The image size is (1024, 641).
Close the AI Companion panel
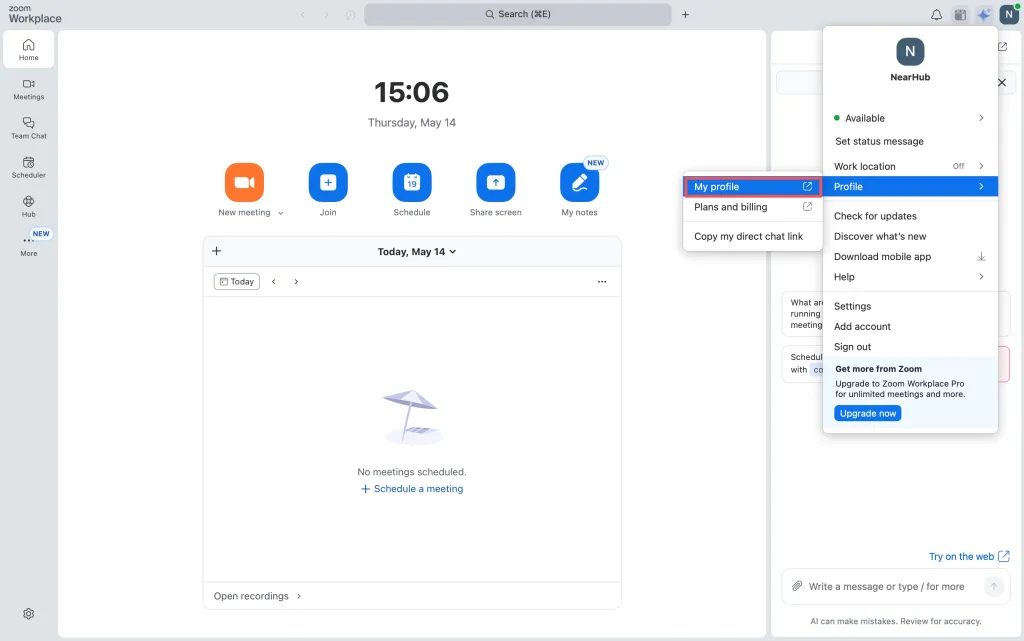tap(1002, 82)
